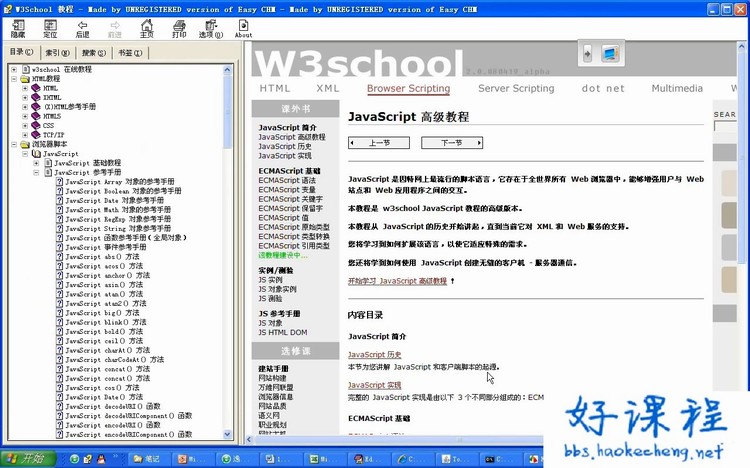Viewport: 750px width, 468px height.
Task: Open the dot net navigation item
Action: 603,88
